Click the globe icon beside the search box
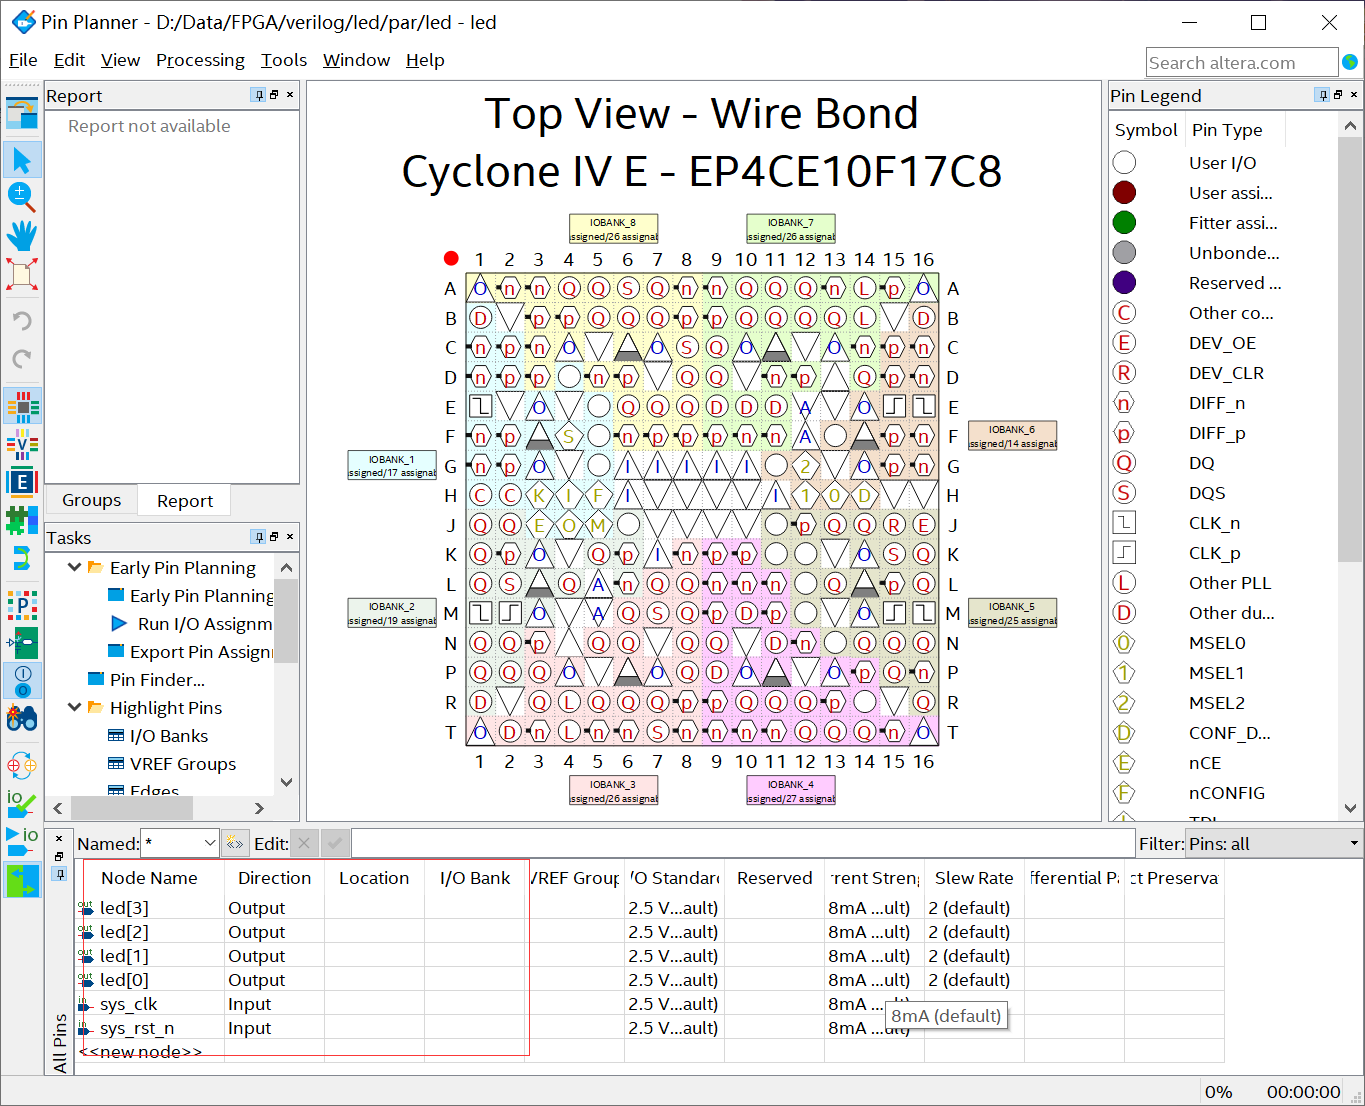Image resolution: width=1365 pixels, height=1106 pixels. 1350,62
